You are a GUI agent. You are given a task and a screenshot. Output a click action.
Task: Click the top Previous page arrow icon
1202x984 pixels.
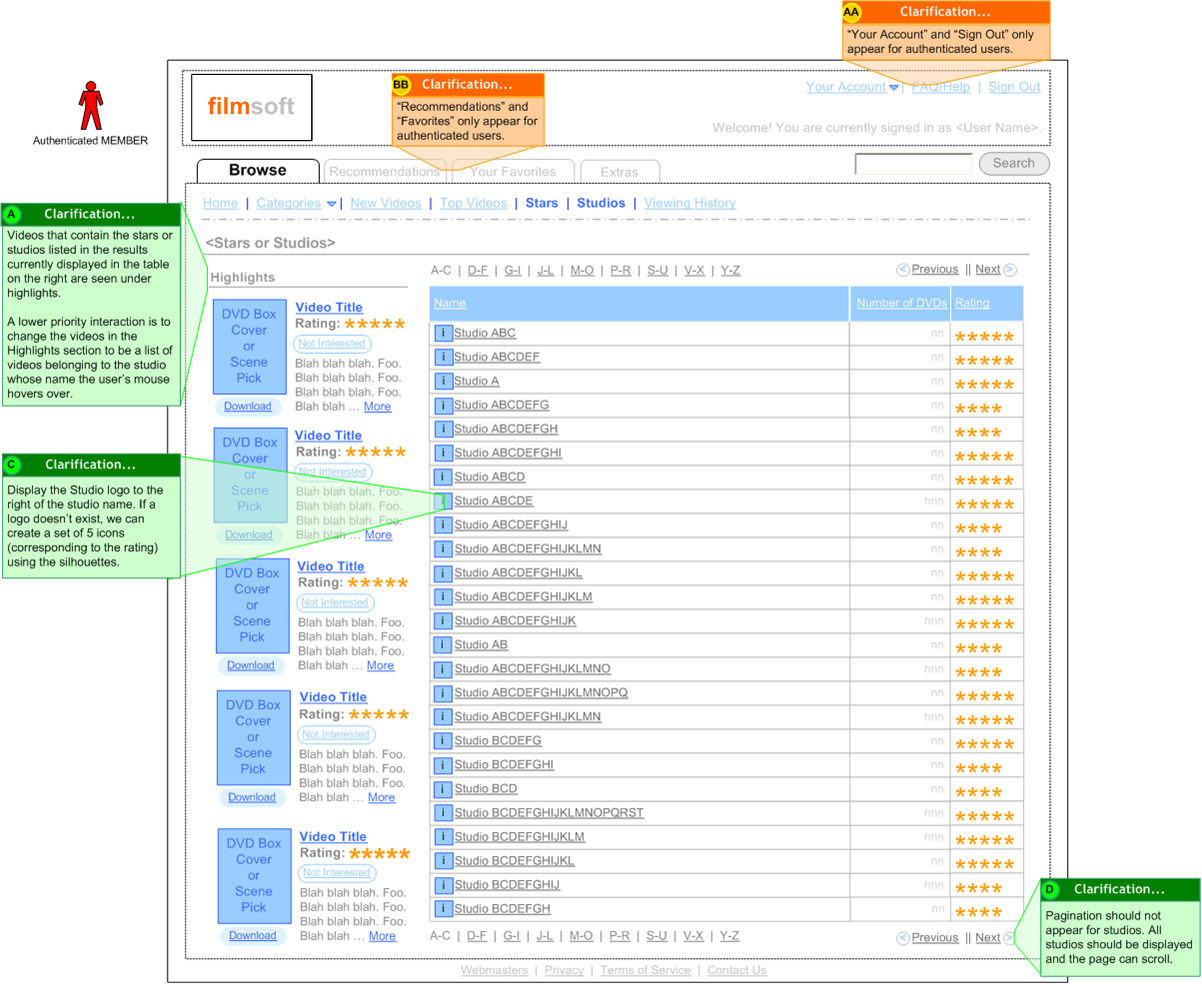(x=903, y=270)
